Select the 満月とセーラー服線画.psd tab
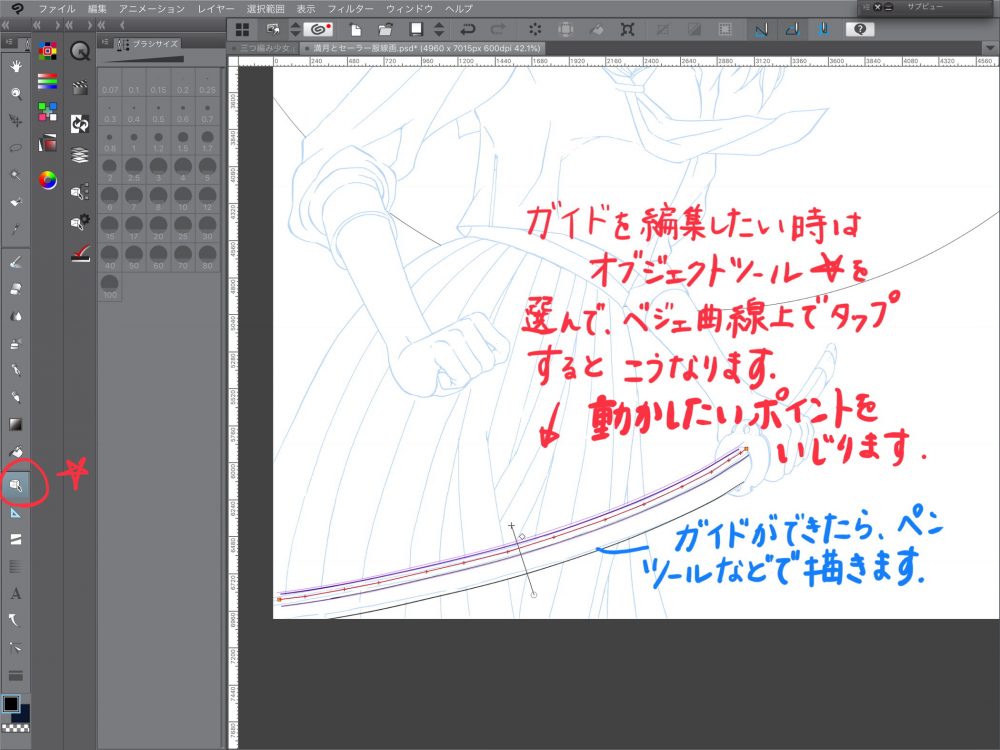The image size is (1000, 750). click(x=424, y=48)
